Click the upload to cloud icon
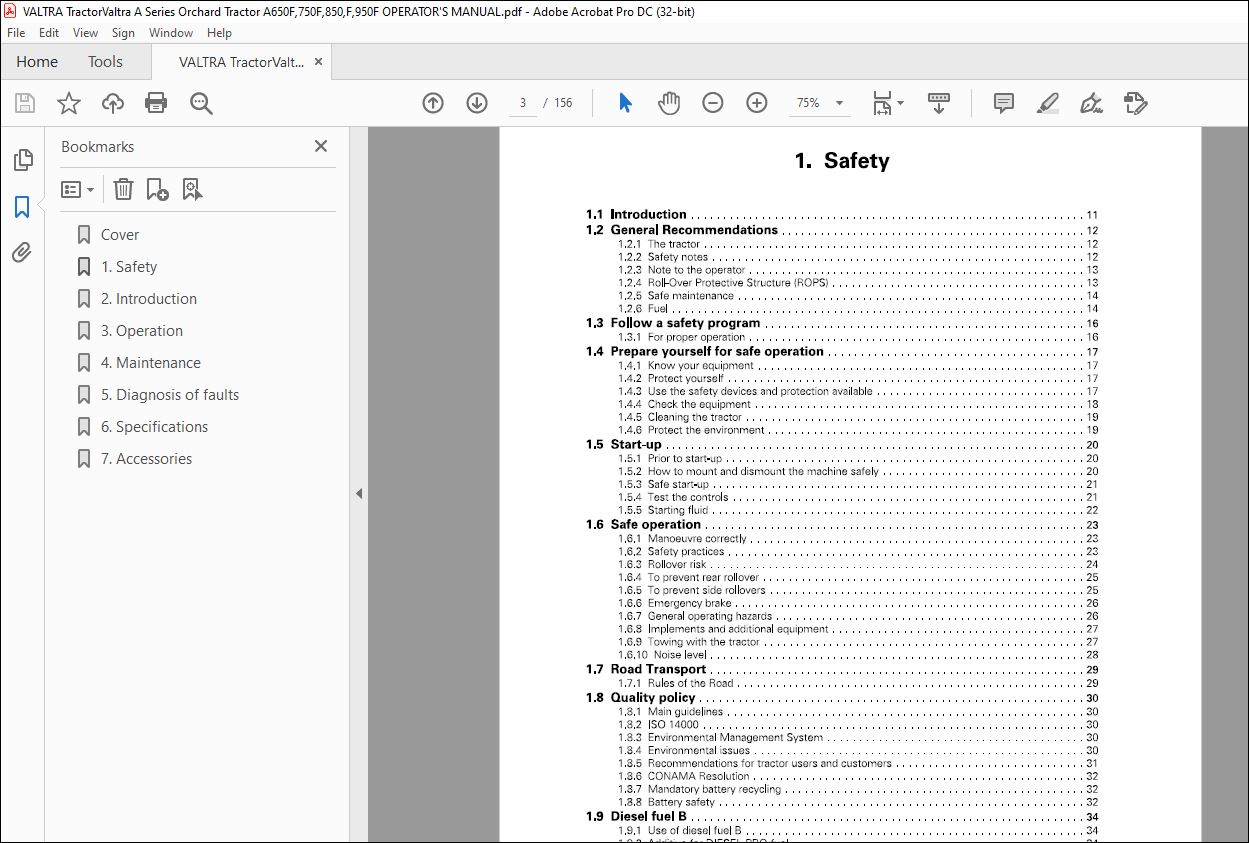Image resolution: width=1249 pixels, height=843 pixels. coord(113,103)
